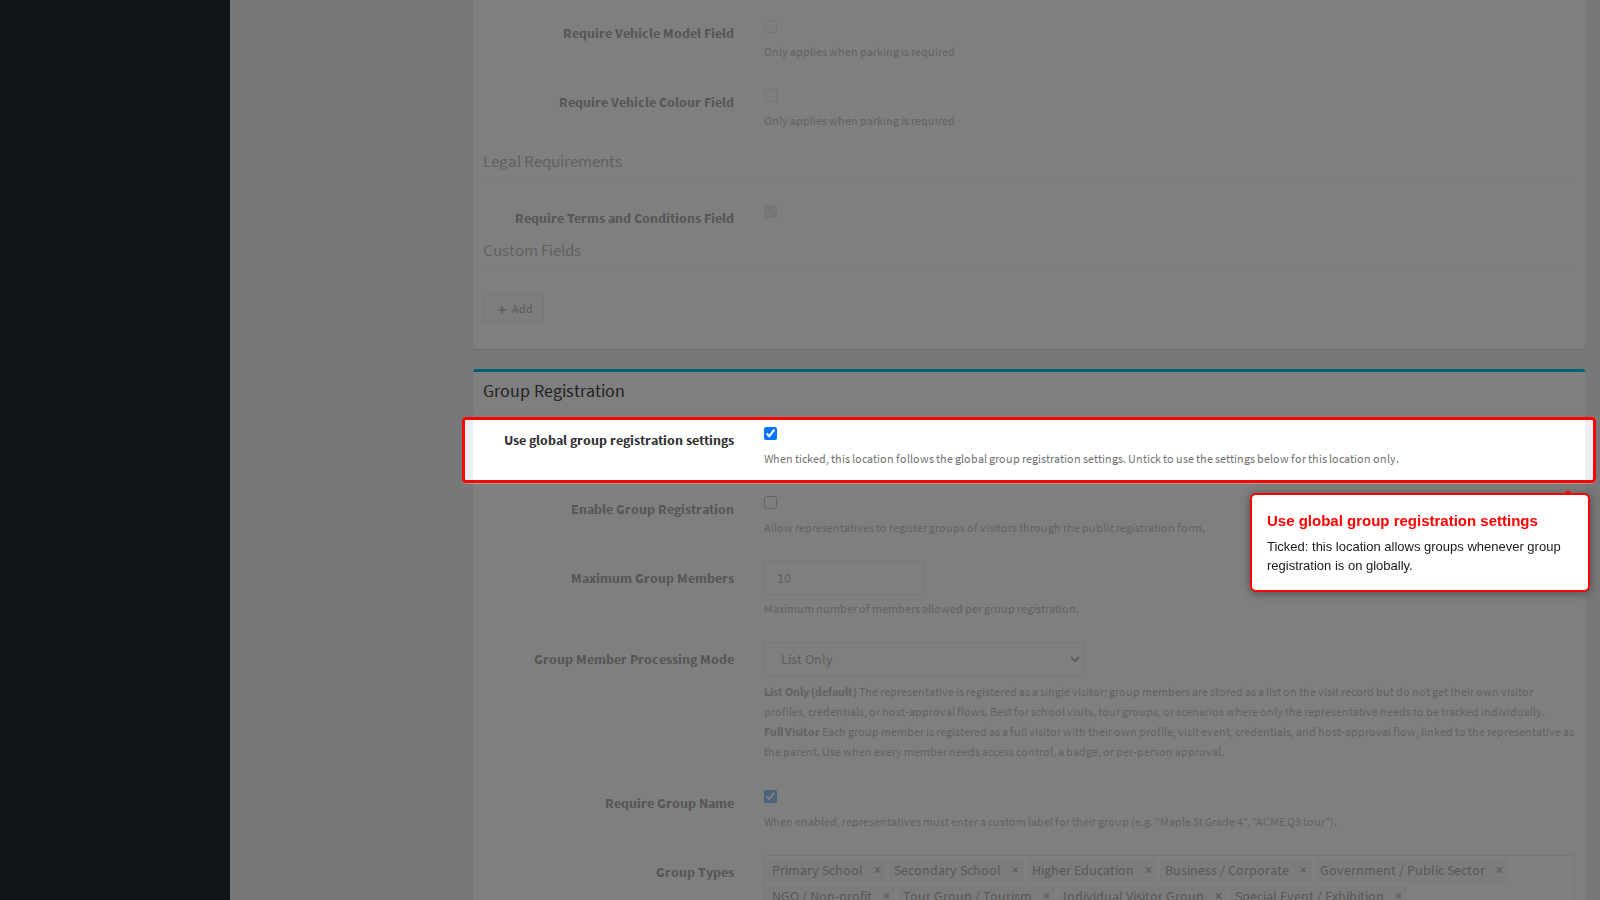Click the Custom Fields heading
The height and width of the screenshot is (900, 1600).
coord(532,251)
